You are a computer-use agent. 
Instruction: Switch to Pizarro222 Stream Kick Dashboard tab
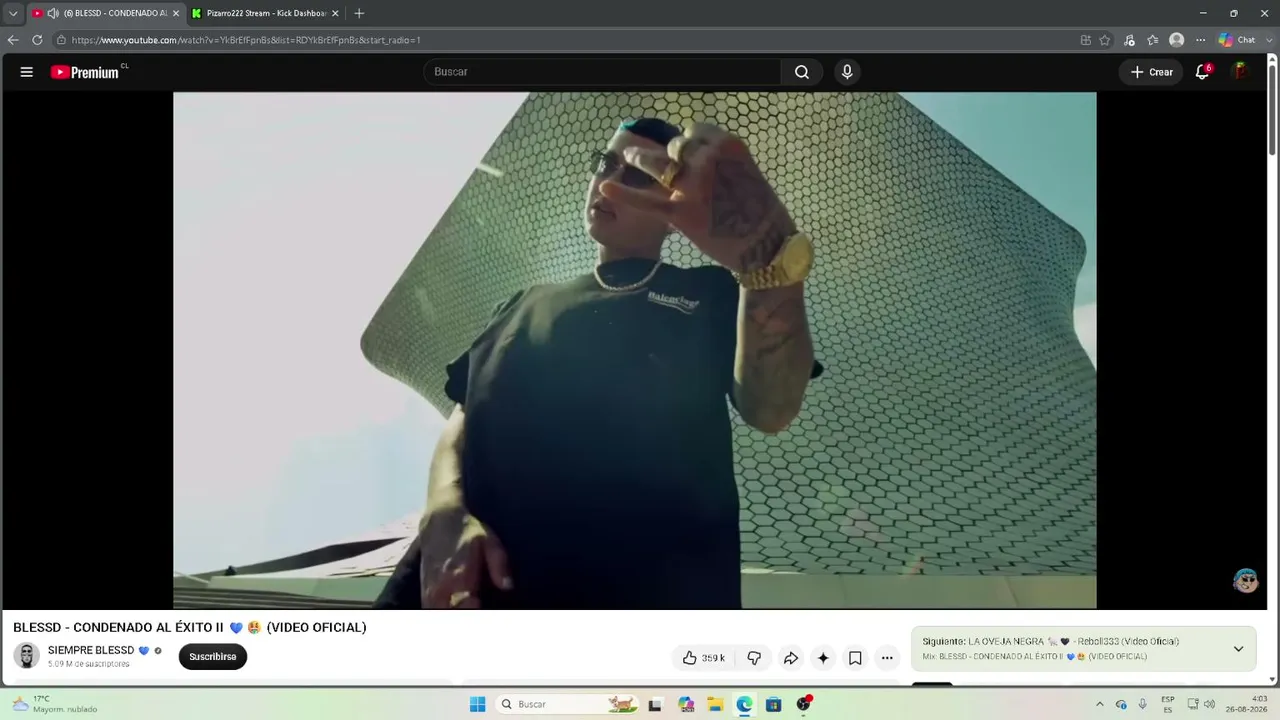click(266, 13)
